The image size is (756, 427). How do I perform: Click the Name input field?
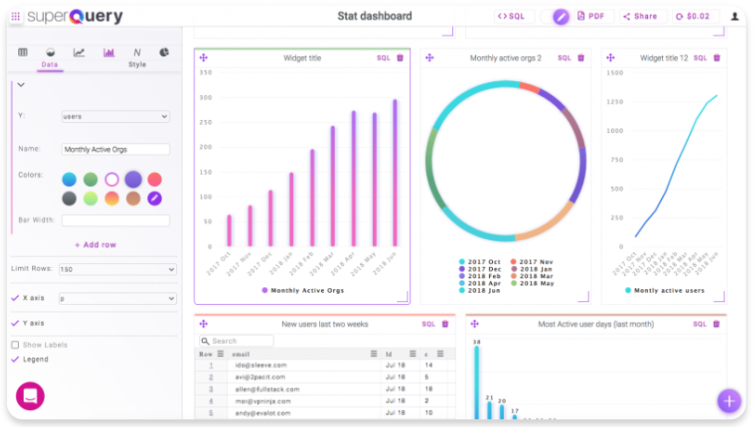[116, 149]
